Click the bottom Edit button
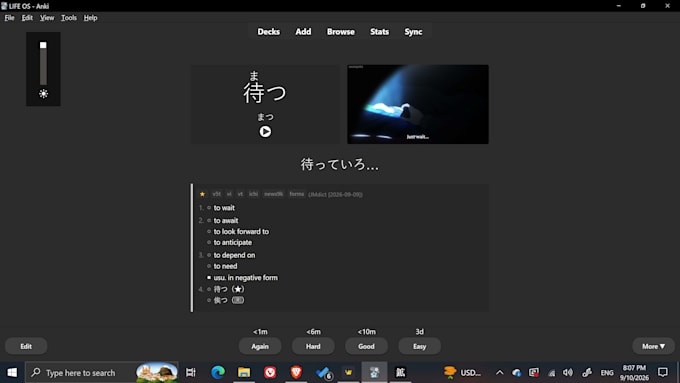The width and height of the screenshot is (680, 383). (x=26, y=346)
